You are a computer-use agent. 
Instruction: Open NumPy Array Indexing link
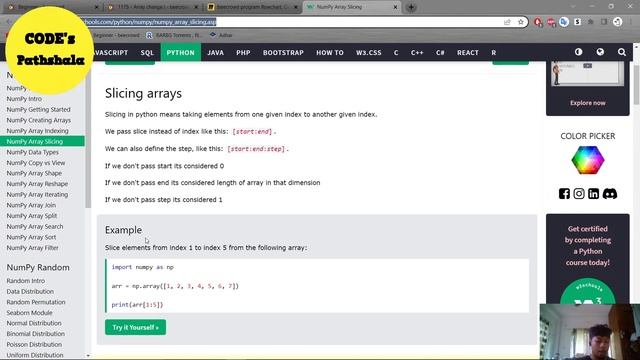click(x=38, y=131)
